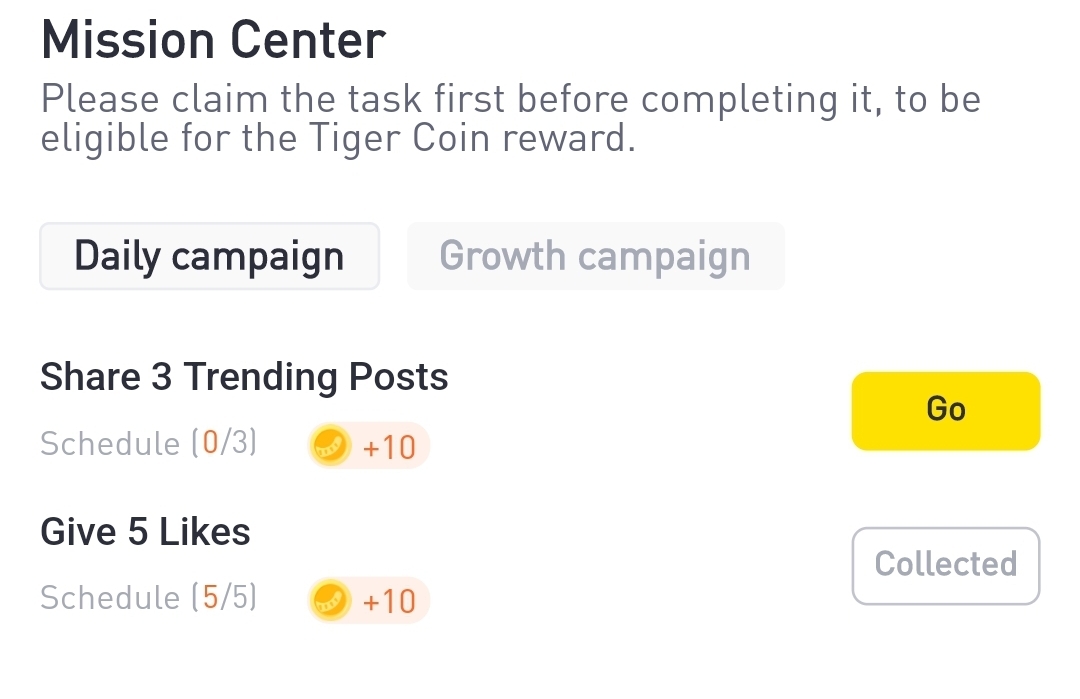Click the Collected button for Give 5 Likes
Image resolution: width=1080 pixels, height=699 pixels.
tap(945, 565)
